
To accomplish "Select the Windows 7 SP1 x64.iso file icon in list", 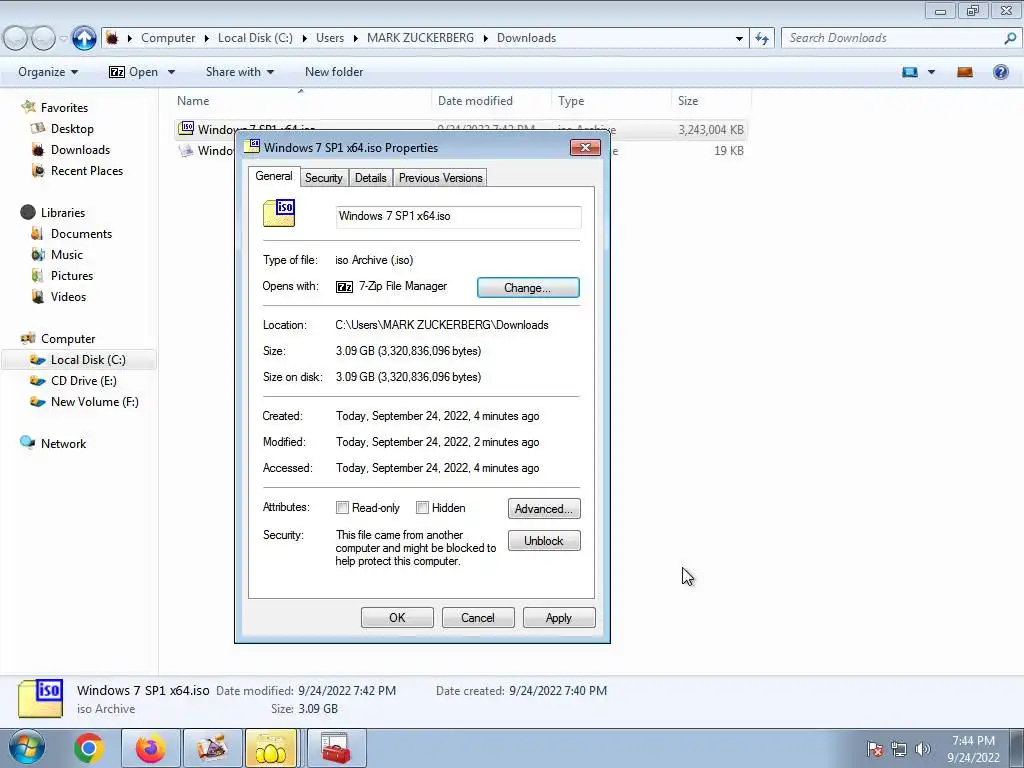I will pyautogui.click(x=186, y=129).
